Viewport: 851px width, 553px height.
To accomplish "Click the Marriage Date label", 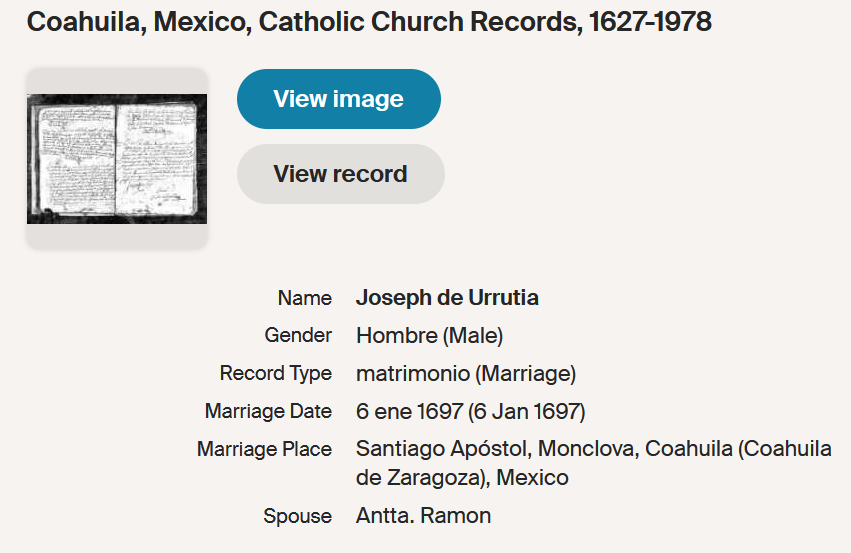I will point(268,411).
